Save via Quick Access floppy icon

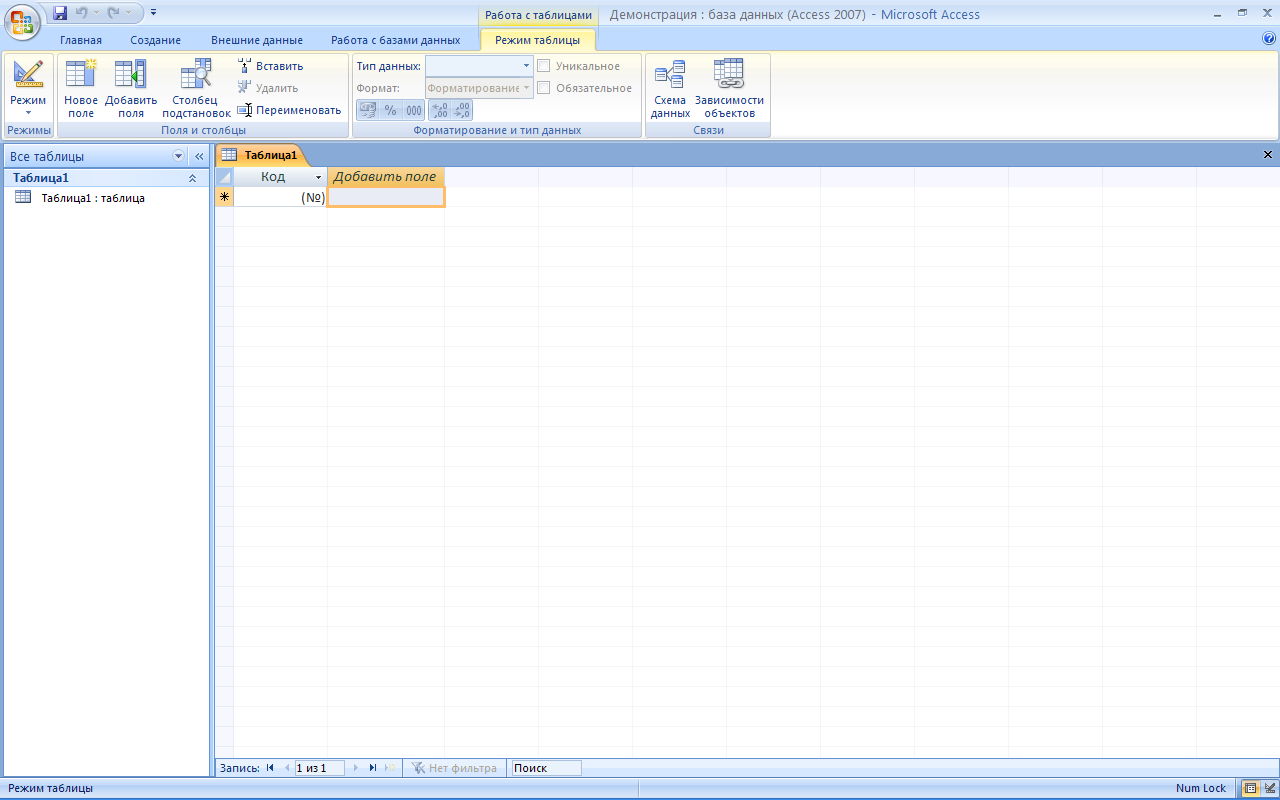[x=60, y=13]
